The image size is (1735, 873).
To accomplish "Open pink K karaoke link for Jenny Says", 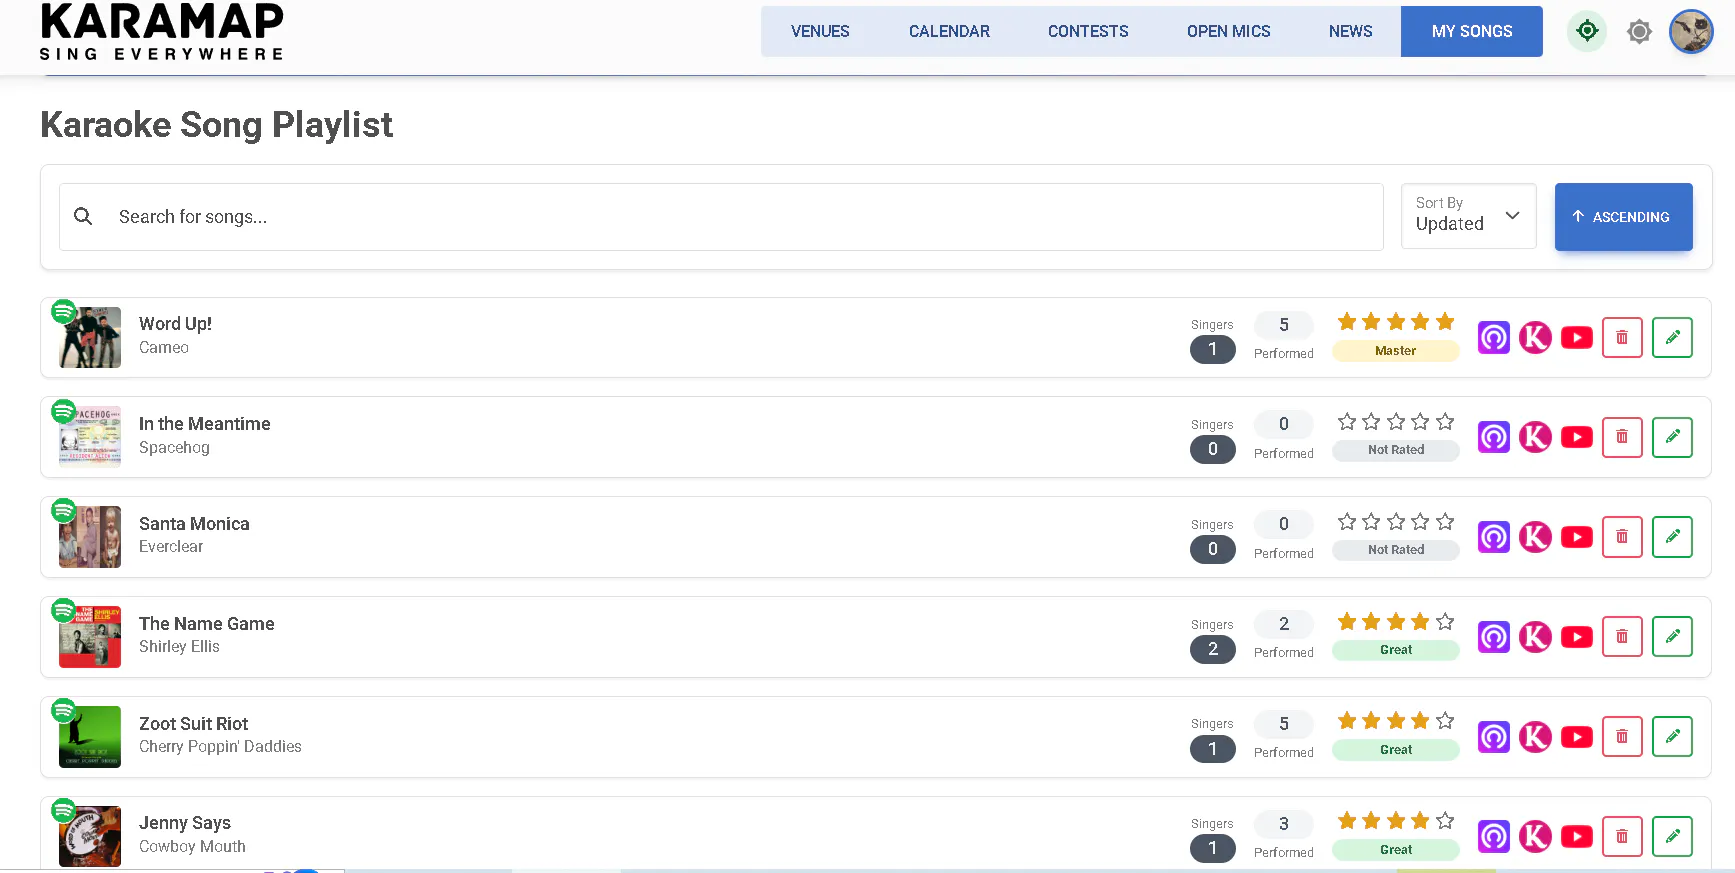I will [1535, 836].
